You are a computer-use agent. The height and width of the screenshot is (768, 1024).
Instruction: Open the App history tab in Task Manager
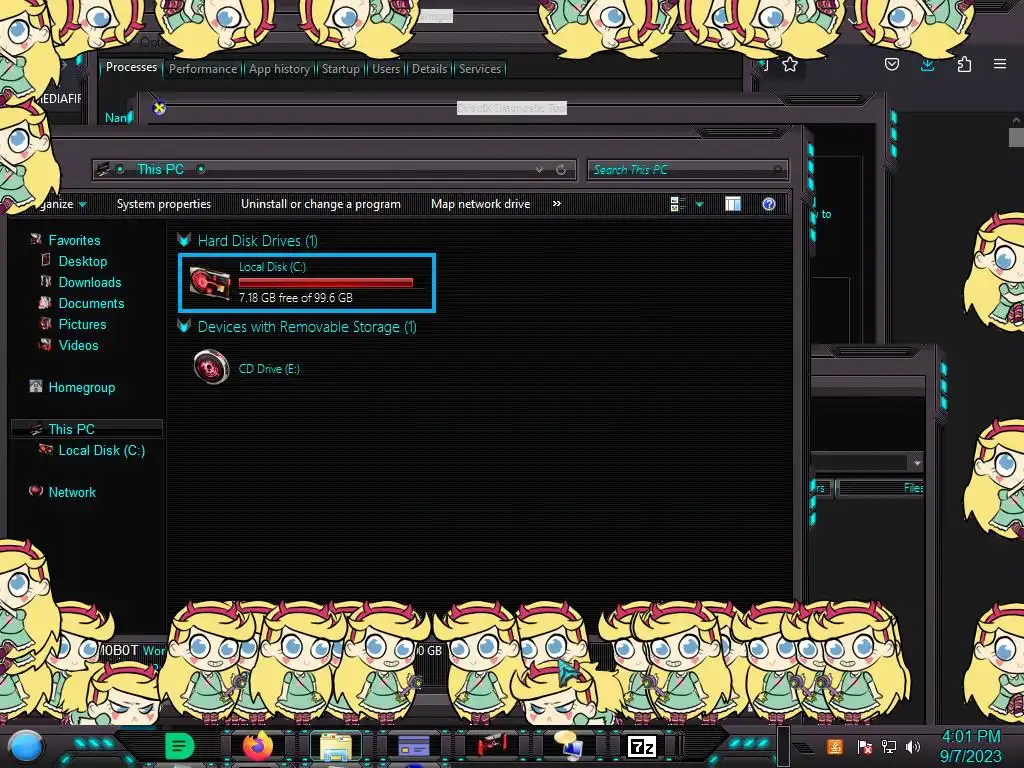click(x=279, y=69)
